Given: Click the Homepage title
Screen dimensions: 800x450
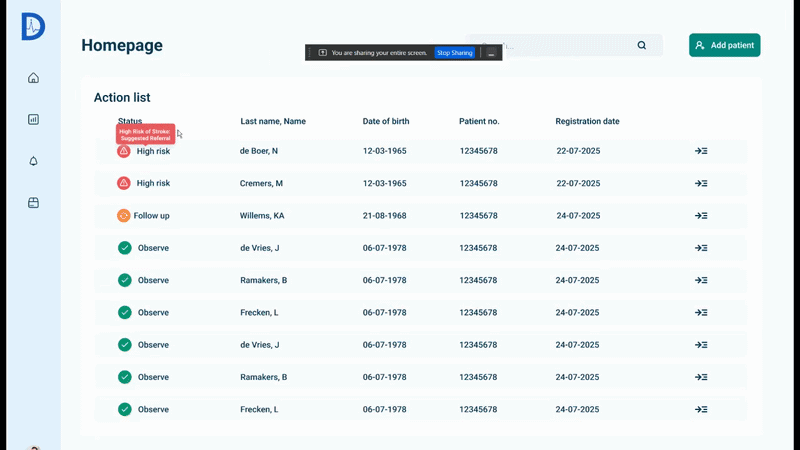Looking at the screenshot, I should [x=122, y=45].
